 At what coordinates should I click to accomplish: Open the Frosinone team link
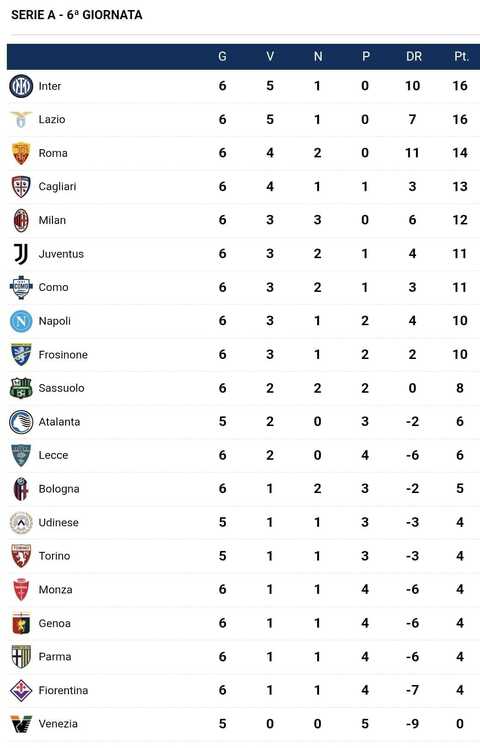[63, 354]
